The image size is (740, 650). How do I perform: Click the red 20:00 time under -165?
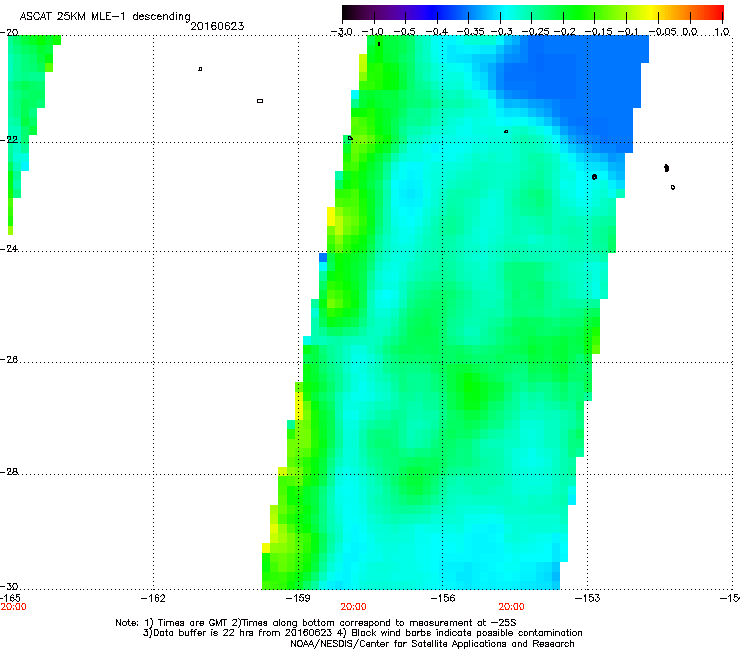(x=13, y=607)
